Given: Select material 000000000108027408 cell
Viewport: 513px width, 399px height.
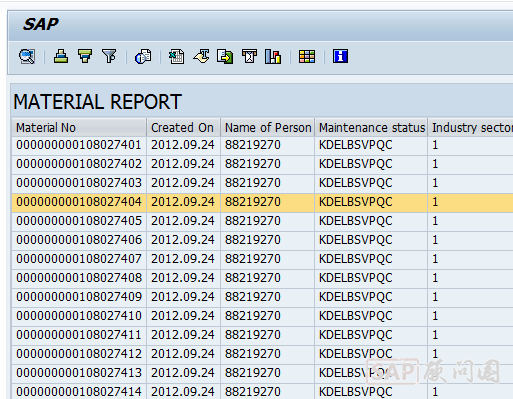Looking at the screenshot, I should pyautogui.click(x=79, y=278).
